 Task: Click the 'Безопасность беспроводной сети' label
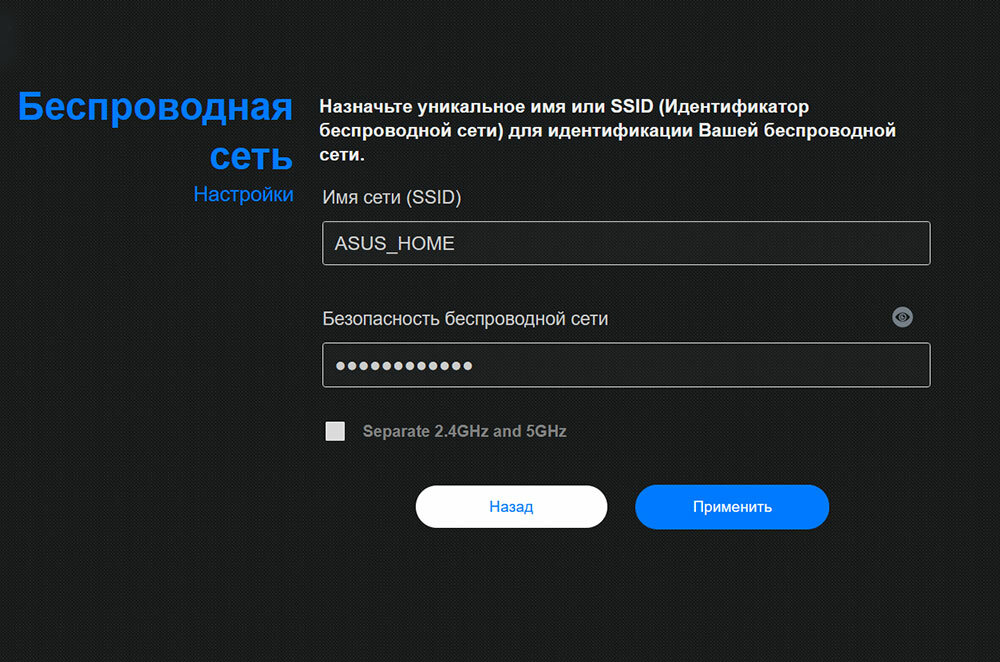(465, 319)
